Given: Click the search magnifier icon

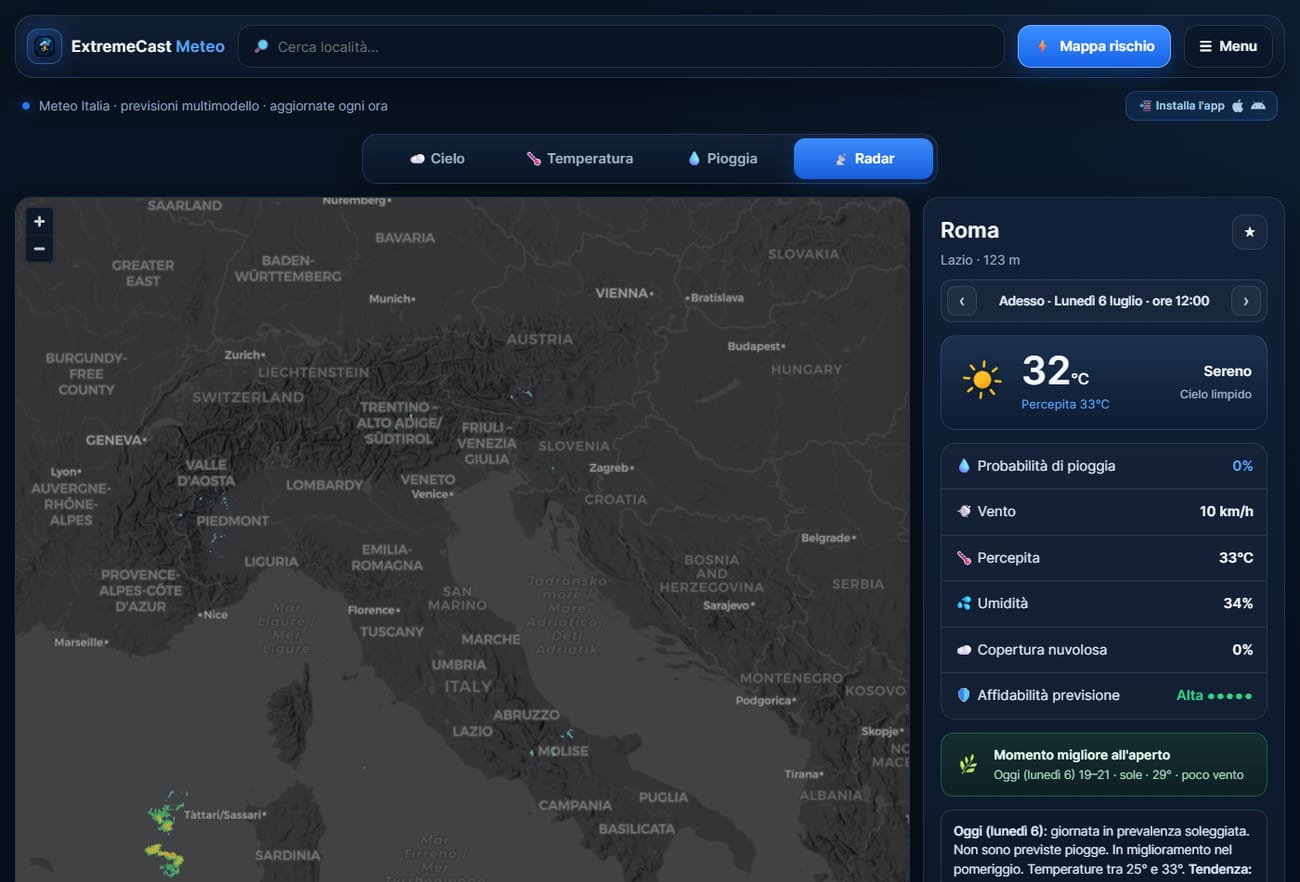Looking at the screenshot, I should click(261, 47).
